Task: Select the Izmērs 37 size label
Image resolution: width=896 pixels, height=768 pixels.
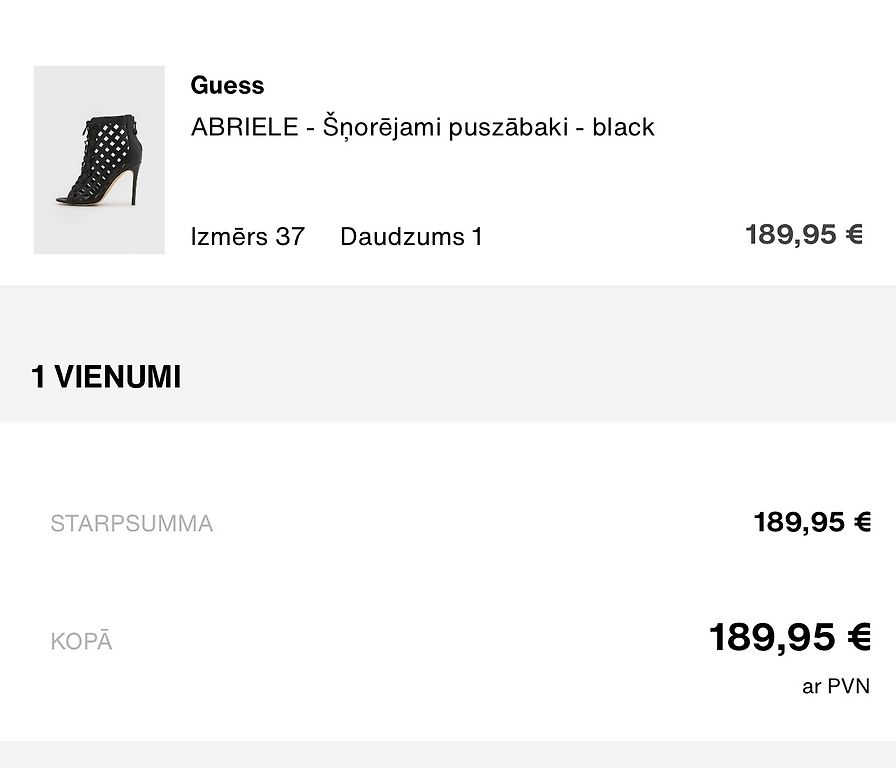Action: [x=247, y=237]
